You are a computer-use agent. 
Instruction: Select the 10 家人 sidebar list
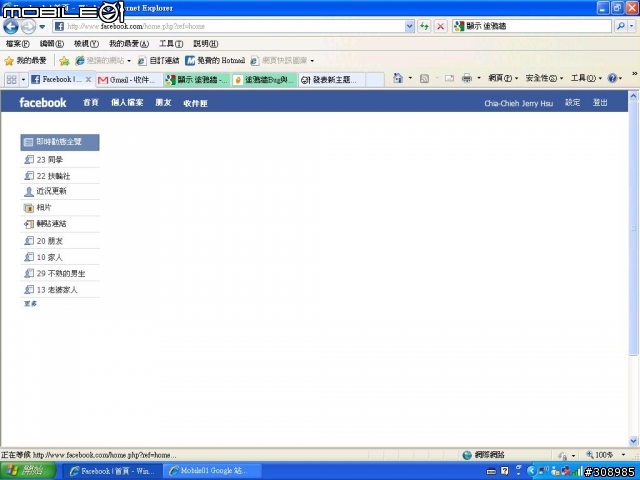click(60, 257)
